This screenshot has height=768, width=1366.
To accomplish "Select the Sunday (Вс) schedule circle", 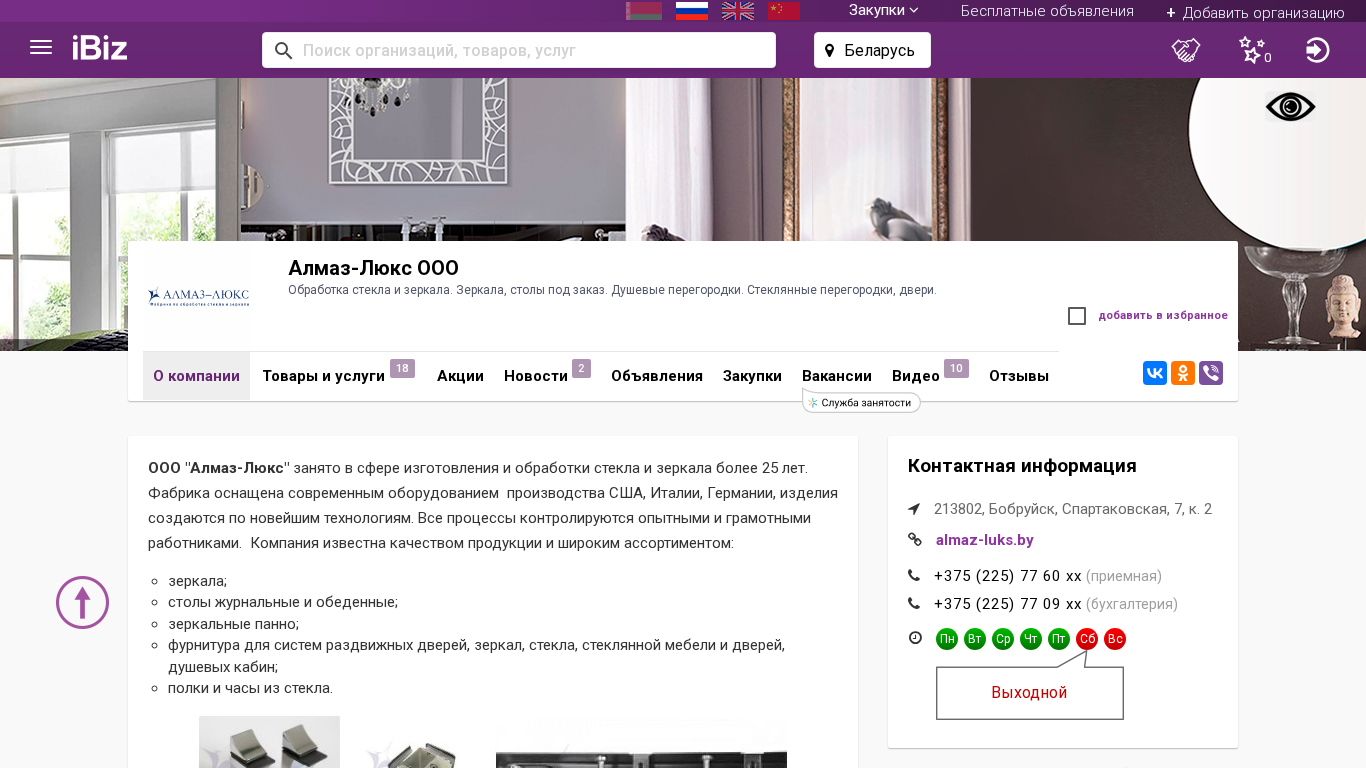I will [1115, 639].
